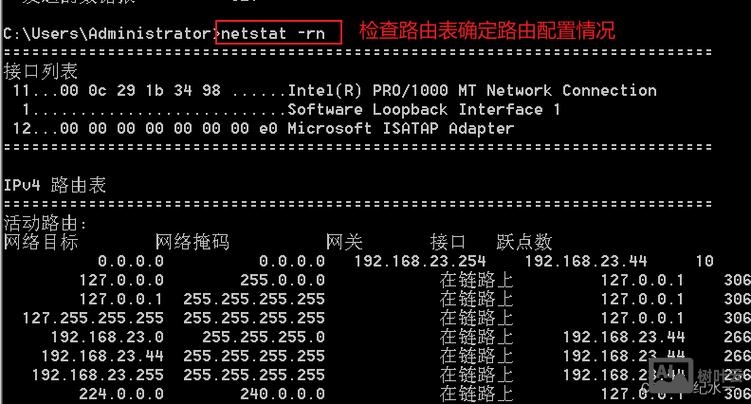This screenshot has width=751, height=404.
Task: Click the IPv4 路由表 heading
Action: pos(54,185)
